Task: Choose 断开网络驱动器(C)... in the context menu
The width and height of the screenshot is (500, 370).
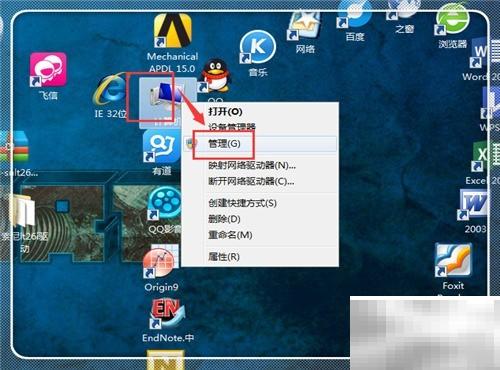Action: pos(260,181)
